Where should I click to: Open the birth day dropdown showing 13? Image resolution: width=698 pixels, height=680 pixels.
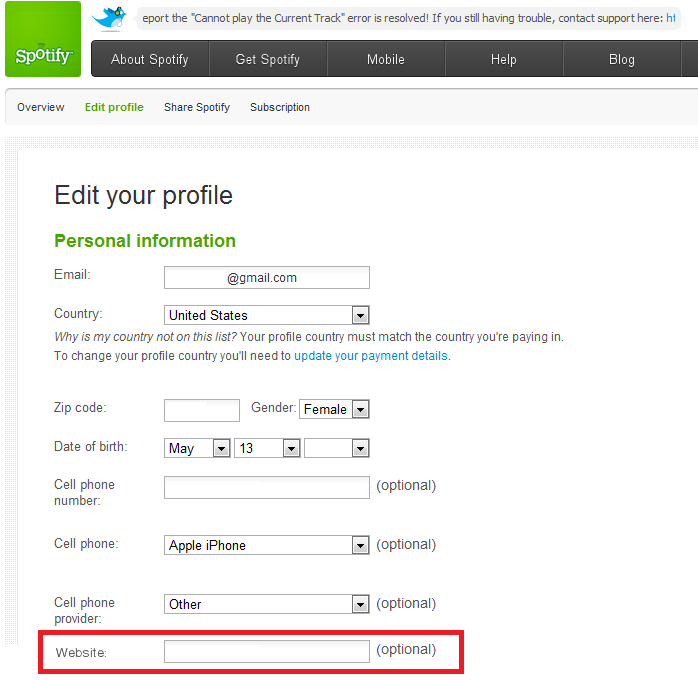[x=267, y=448]
